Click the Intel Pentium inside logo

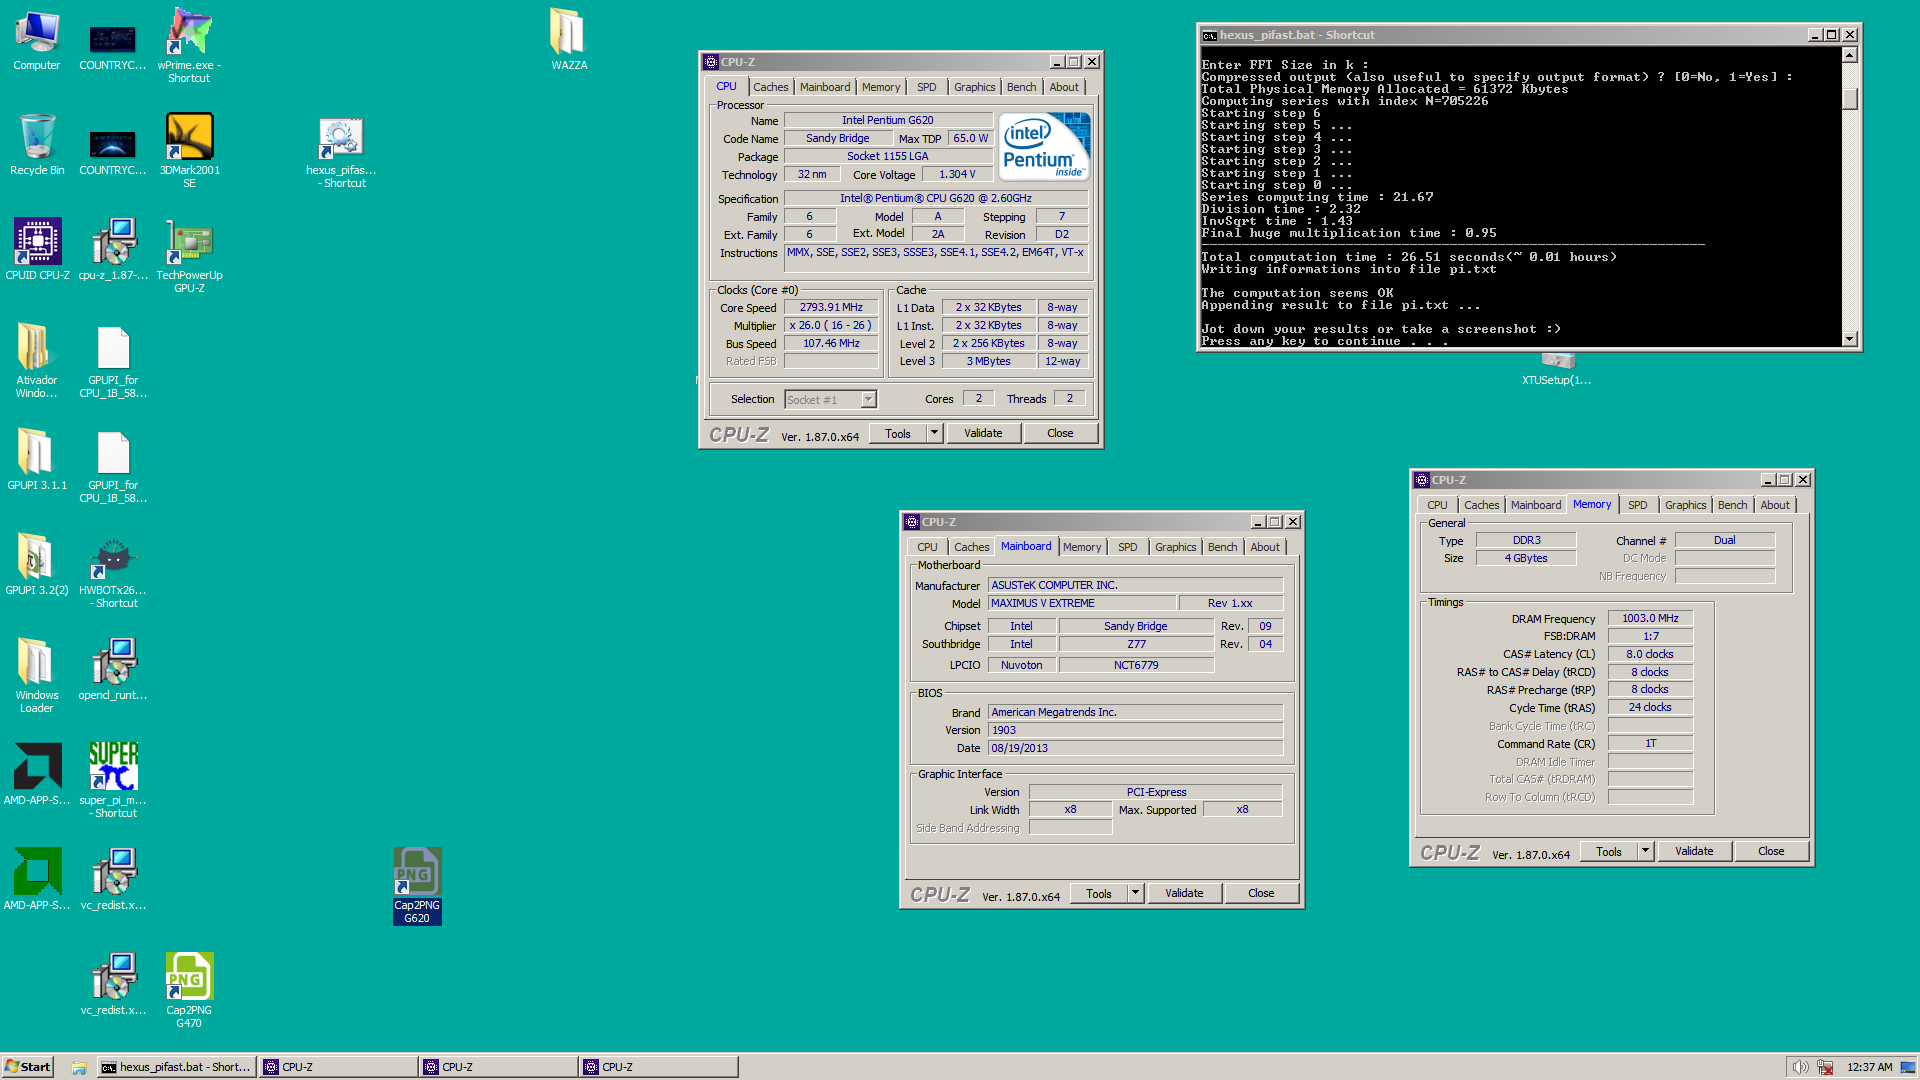(x=1043, y=147)
